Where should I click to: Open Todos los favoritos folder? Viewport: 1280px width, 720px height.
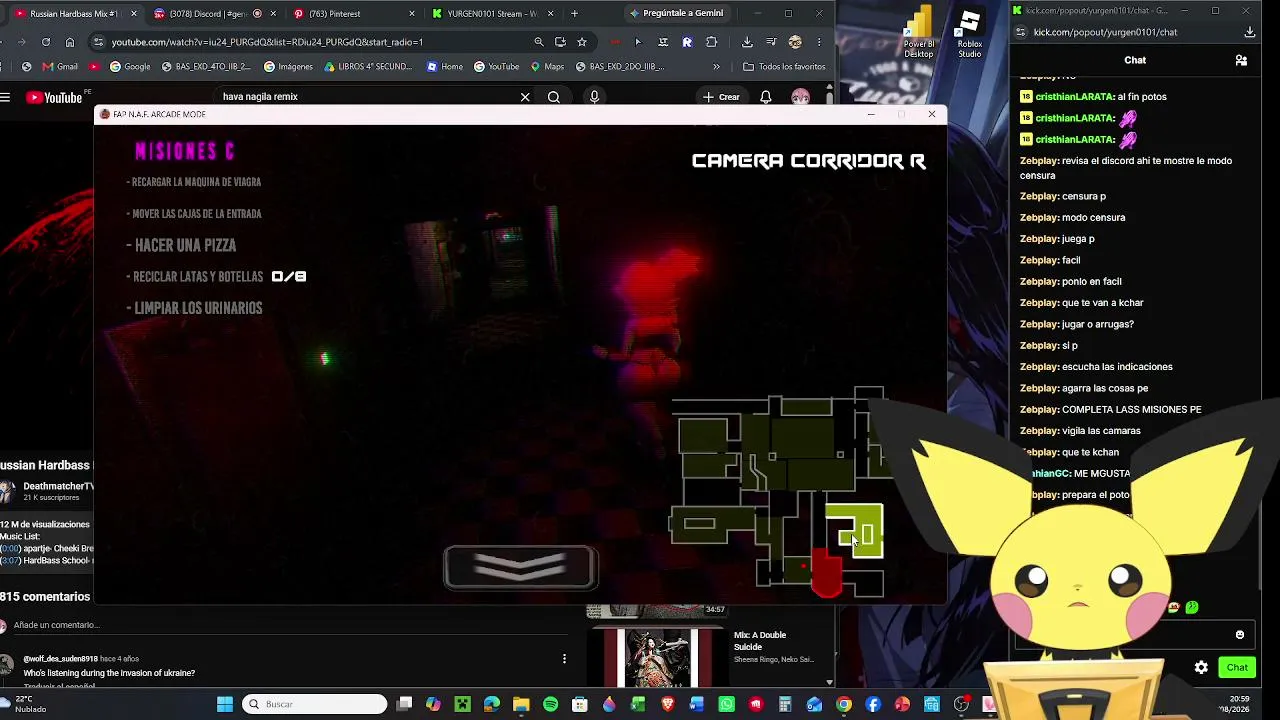click(784, 67)
